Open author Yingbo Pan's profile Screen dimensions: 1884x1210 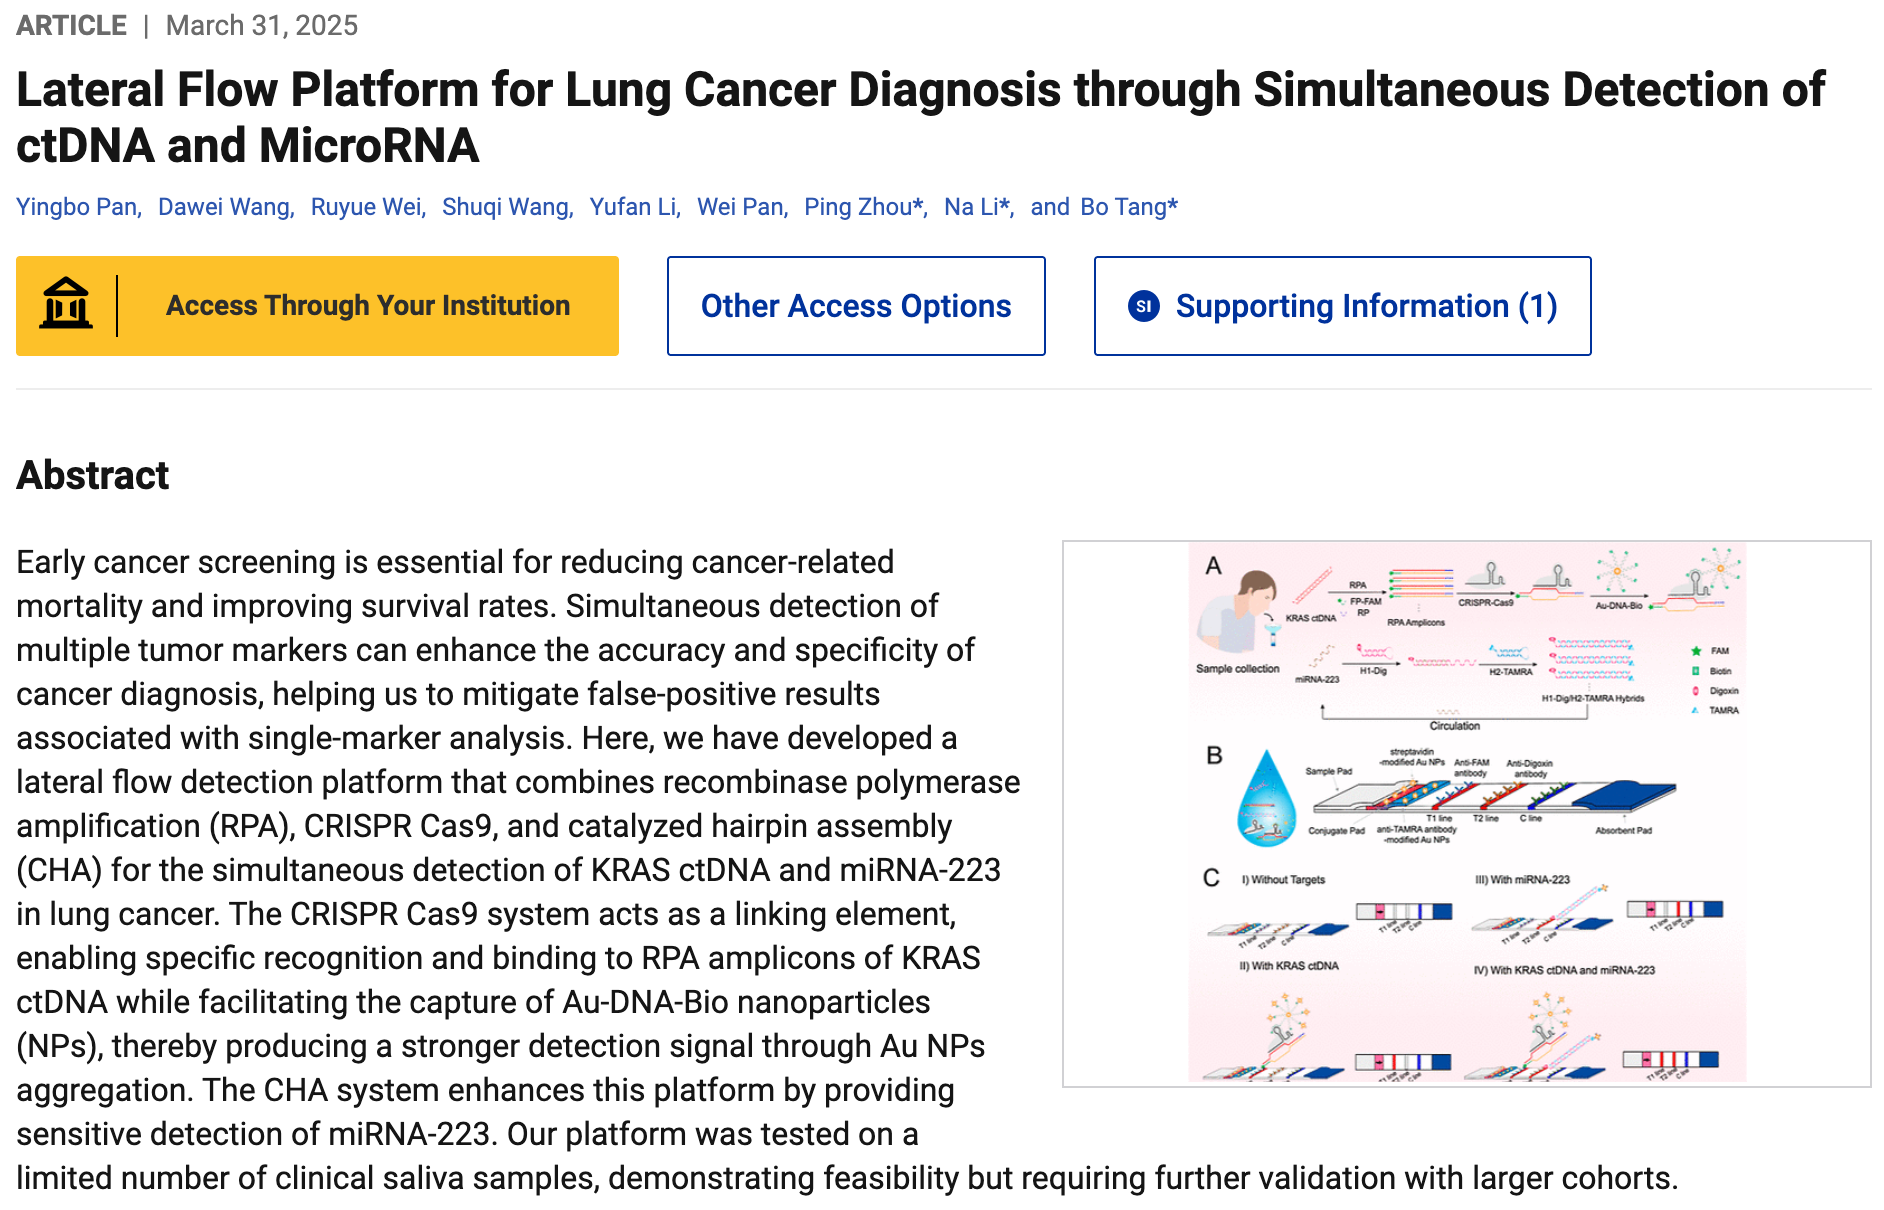pyautogui.click(x=77, y=207)
